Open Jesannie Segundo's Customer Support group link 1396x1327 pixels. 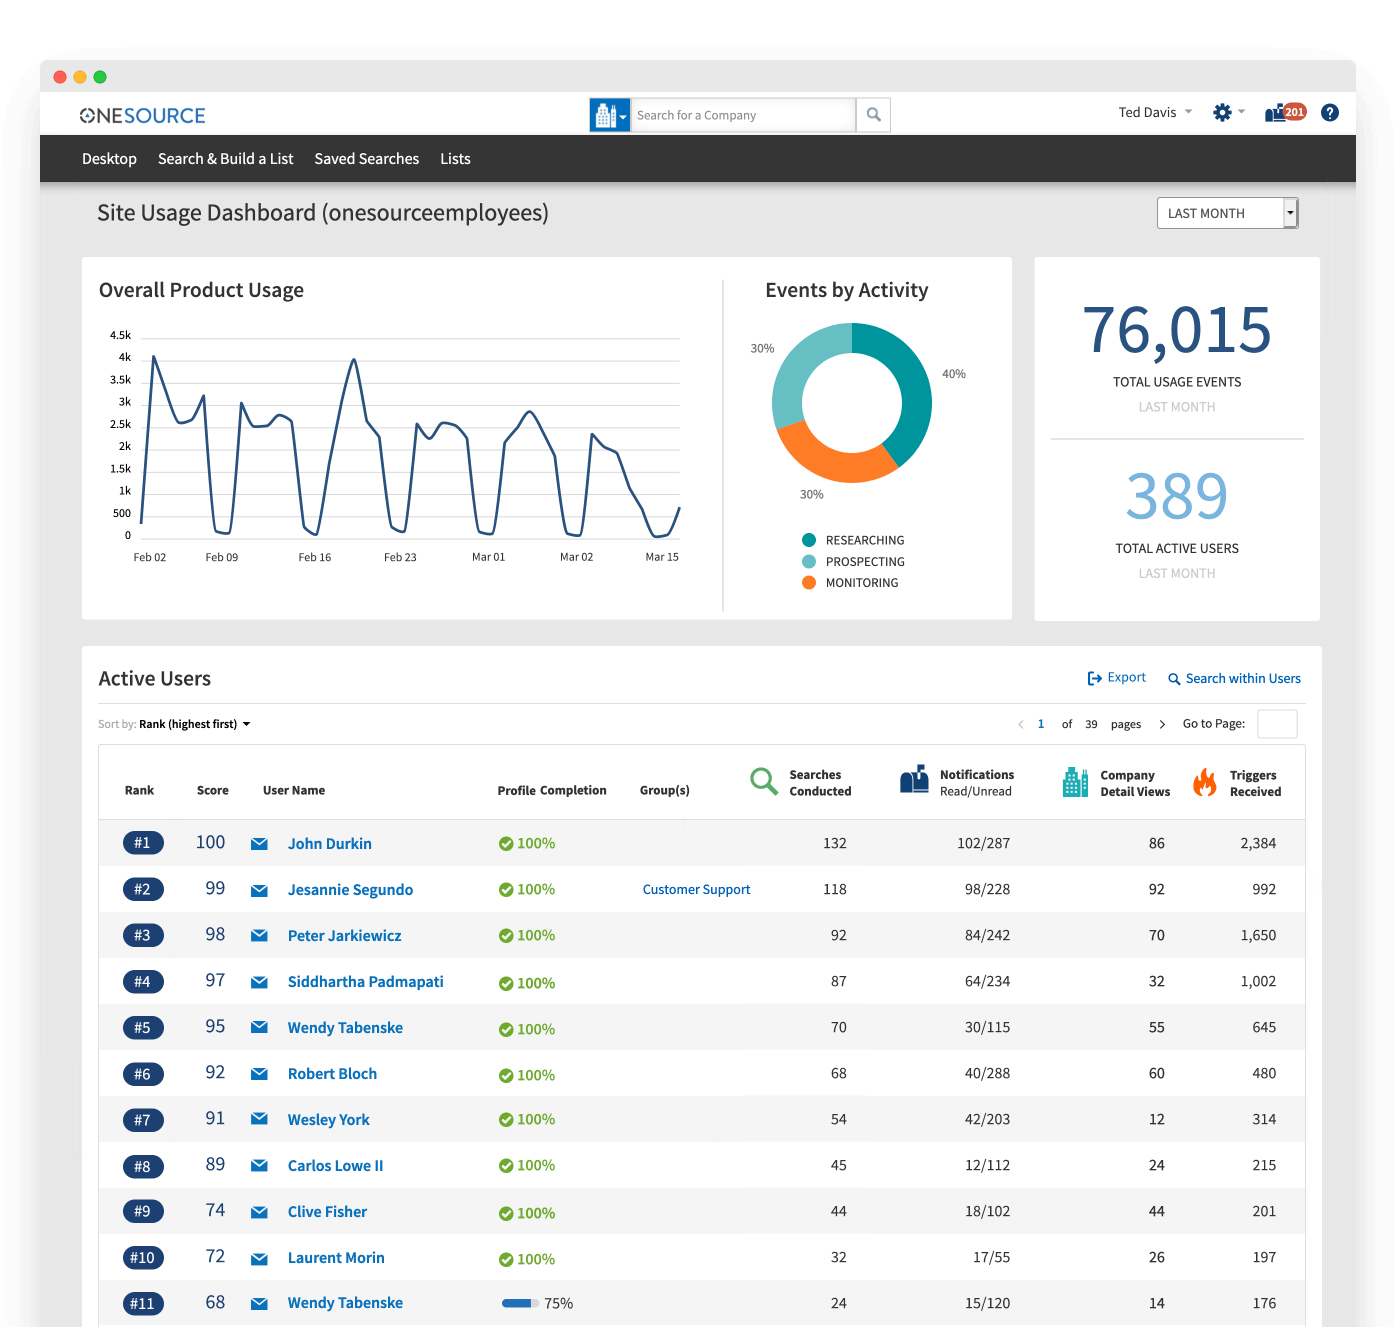coord(696,889)
